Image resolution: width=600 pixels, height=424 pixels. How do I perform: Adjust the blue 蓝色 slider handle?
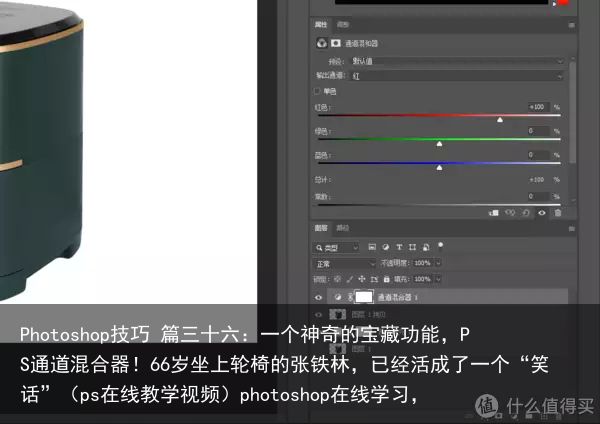pos(439,168)
